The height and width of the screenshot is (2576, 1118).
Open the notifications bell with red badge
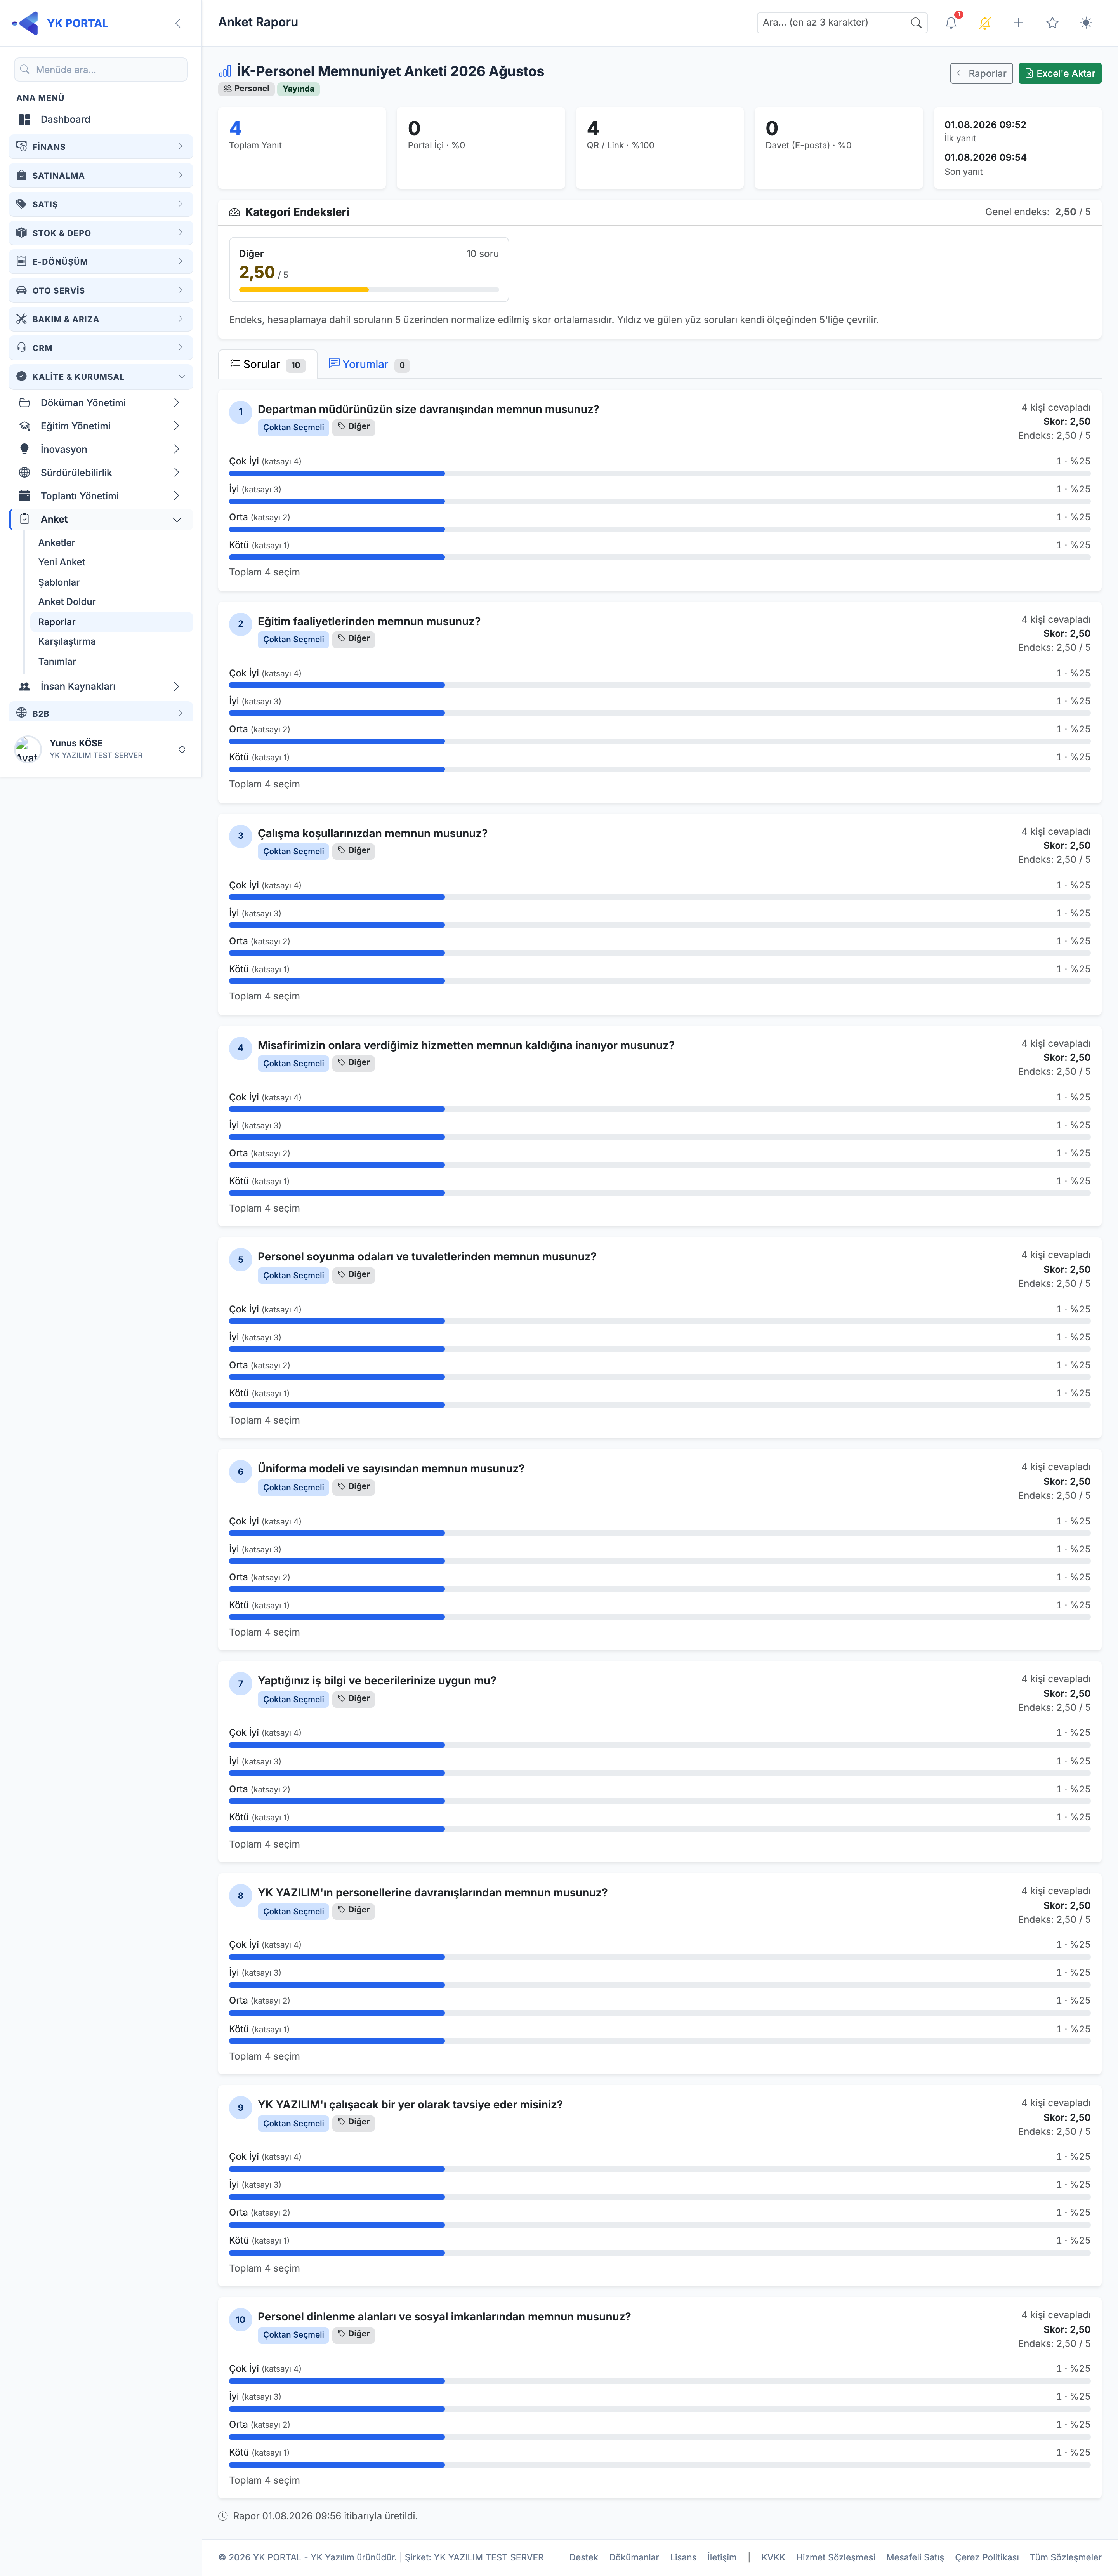[951, 22]
